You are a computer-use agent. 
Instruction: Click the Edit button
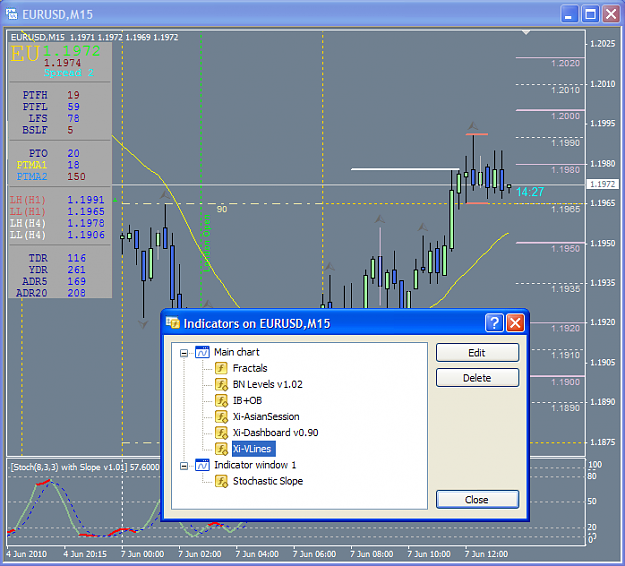[x=477, y=353]
